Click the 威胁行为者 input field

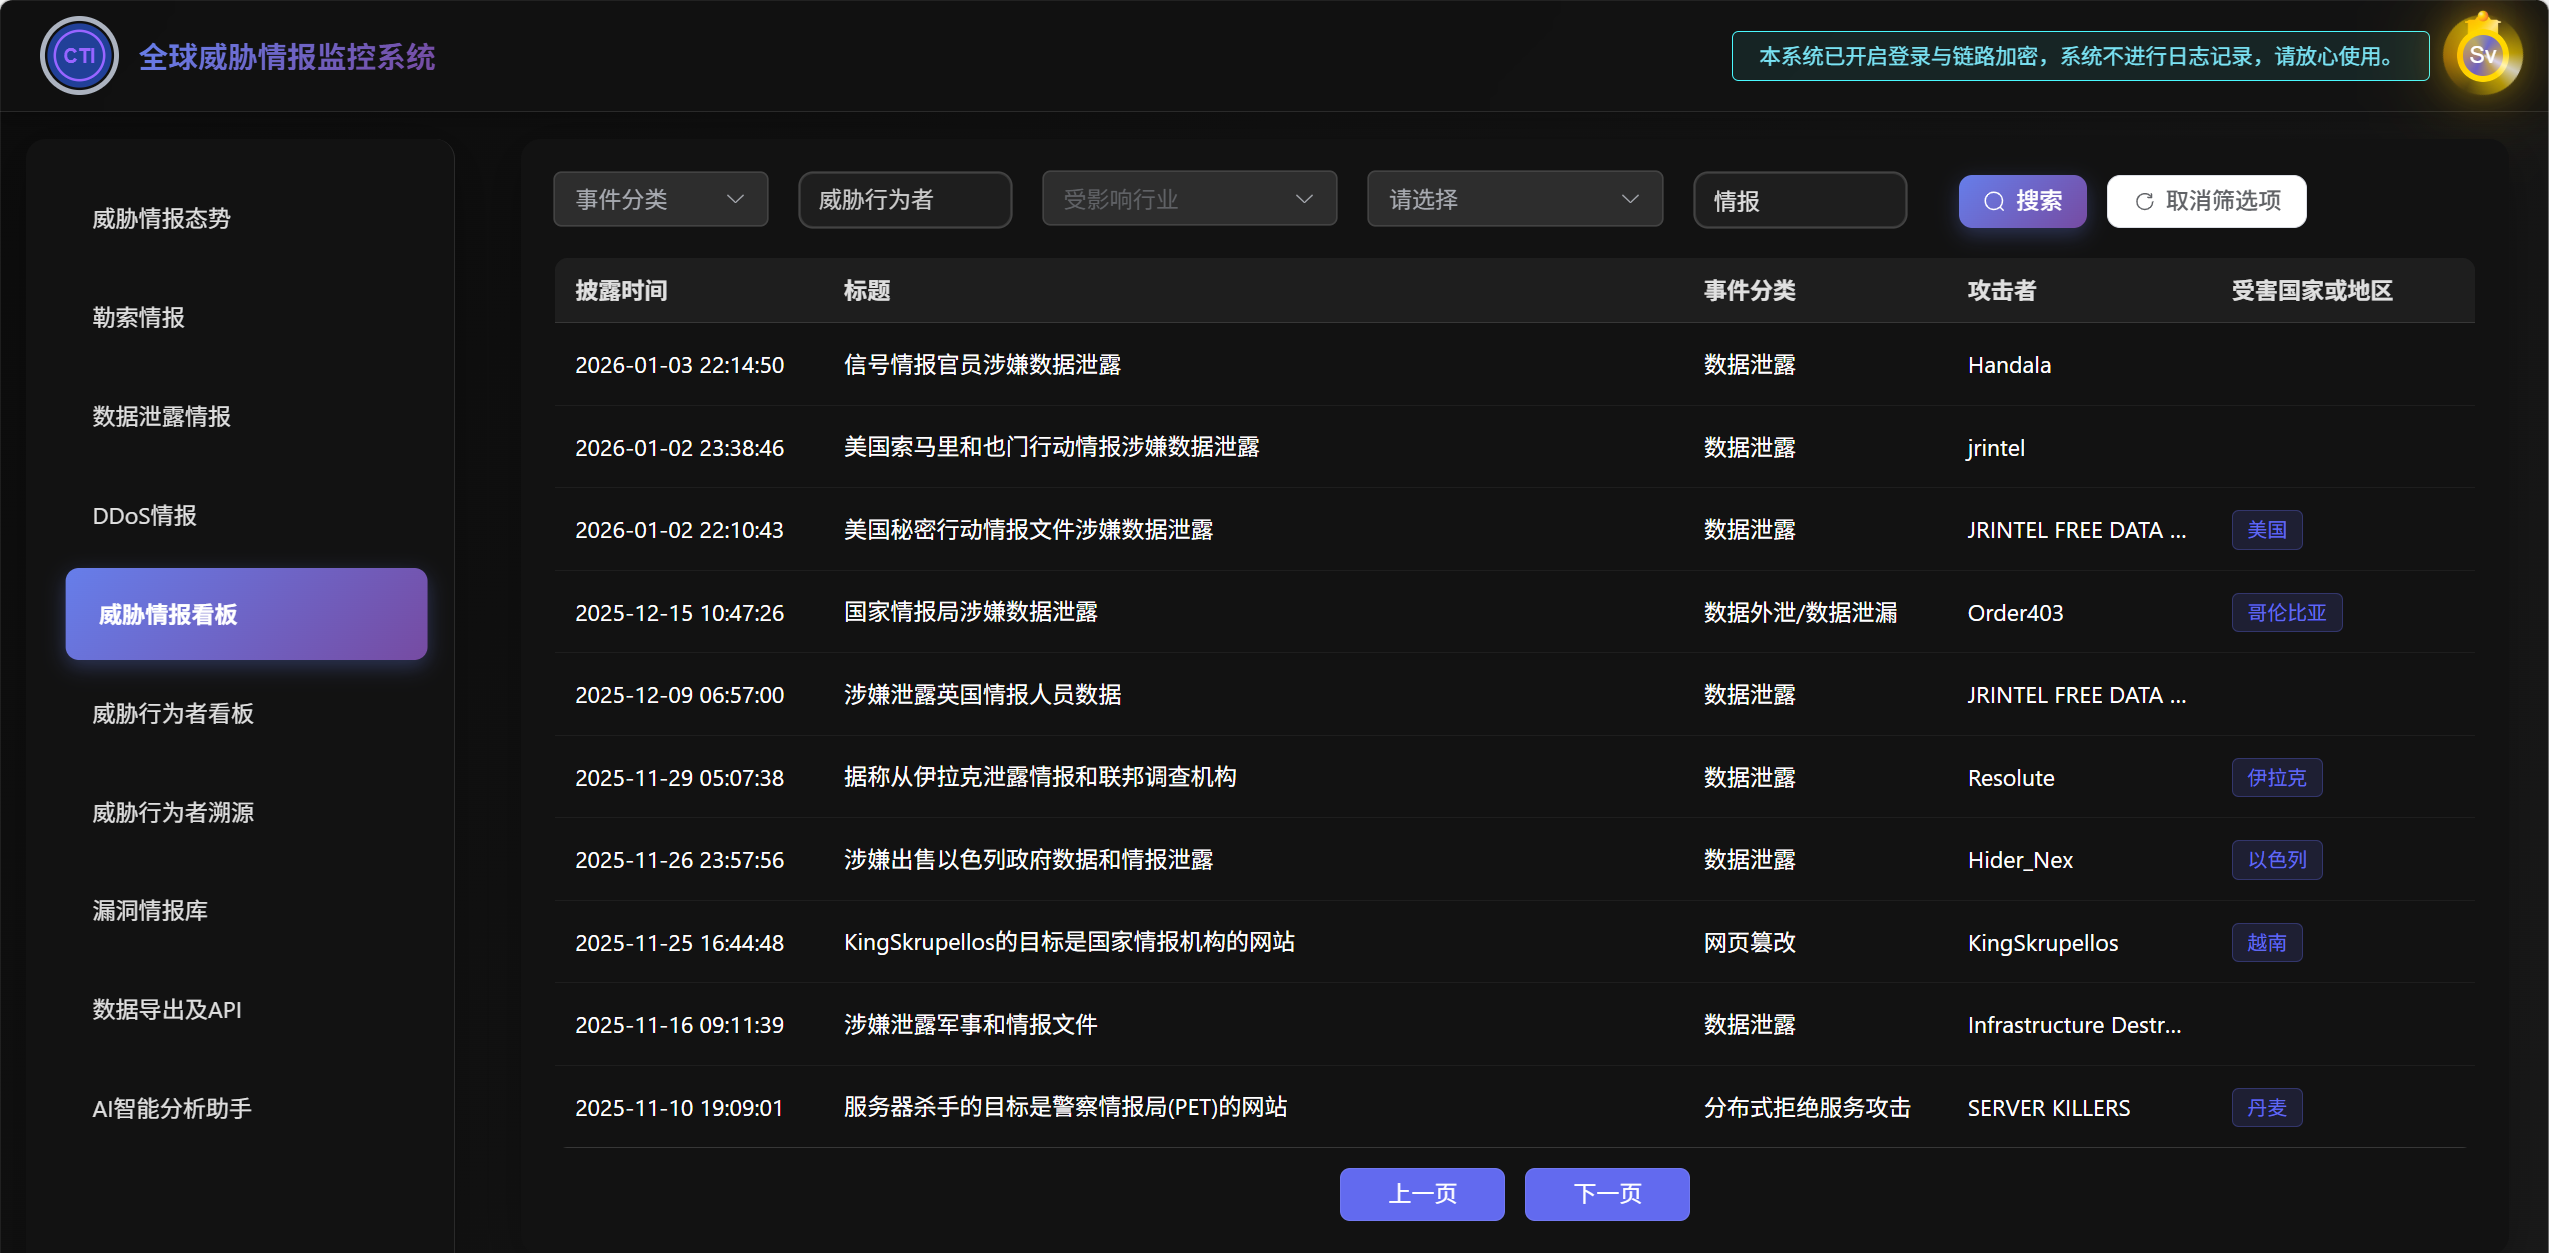tap(903, 200)
